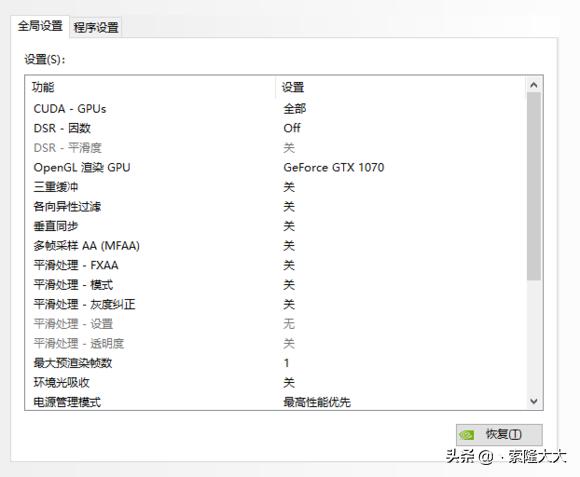
Task: Click the 功能 column header
Action: (151, 87)
